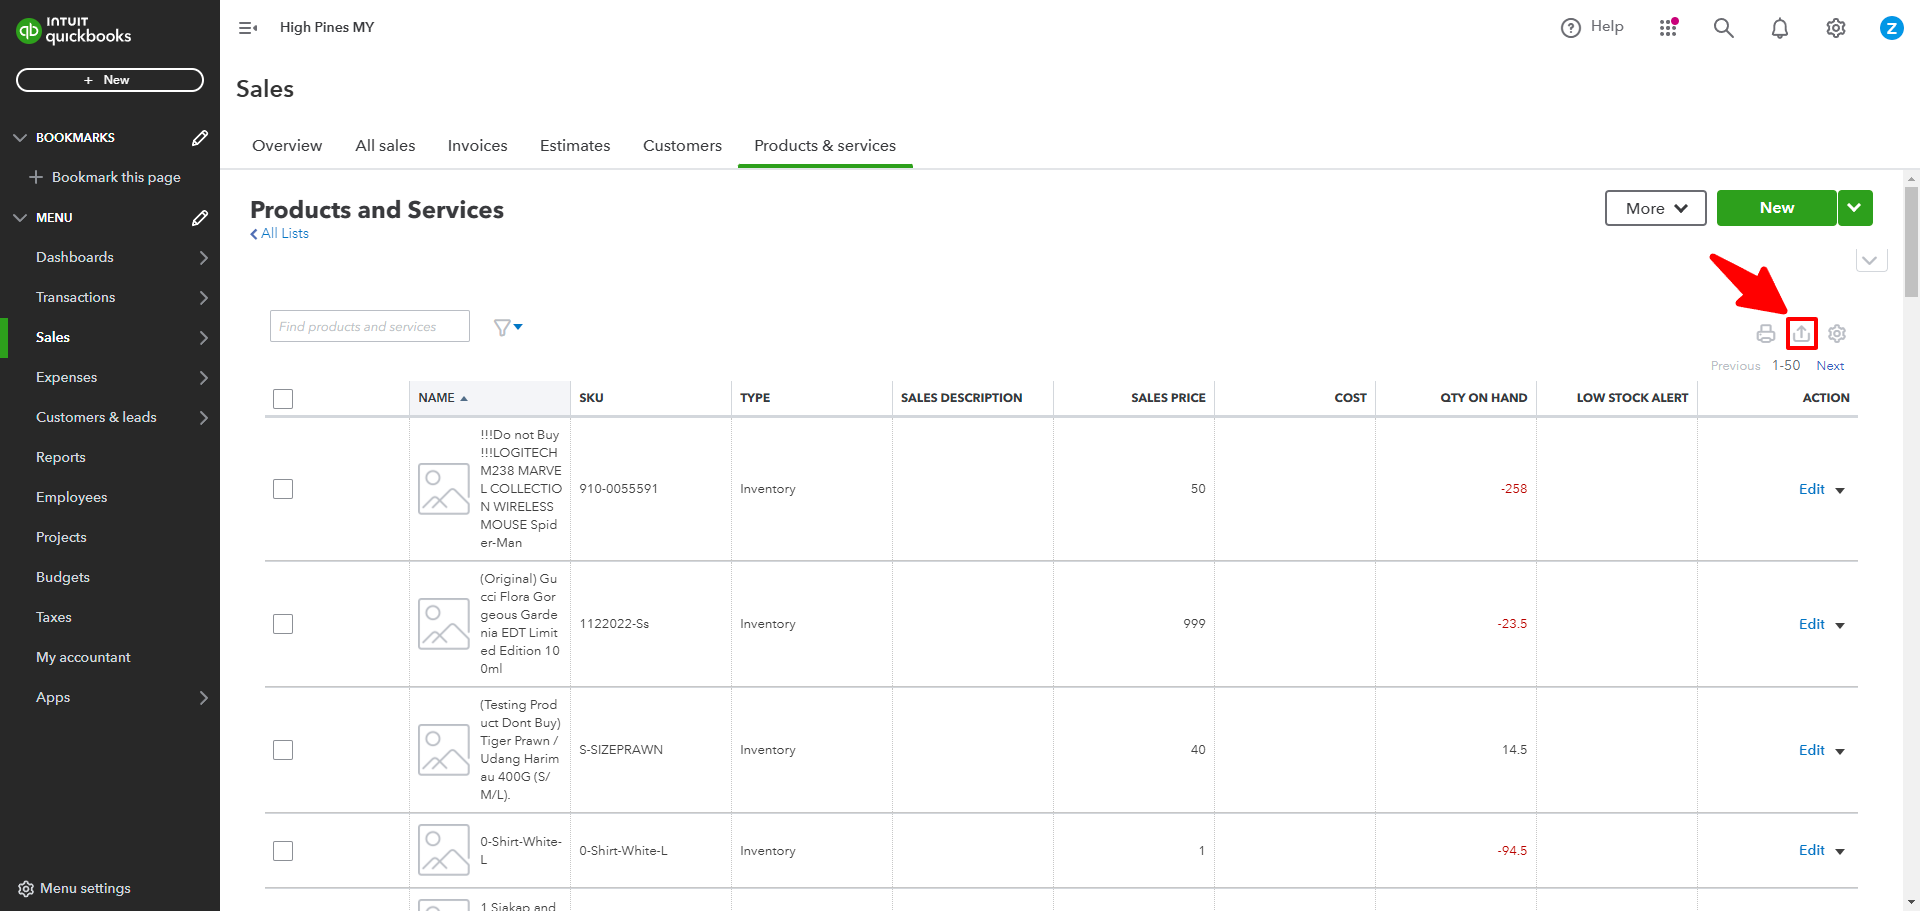Click the search magnifier icon
1920x911 pixels.
[x=1724, y=28]
